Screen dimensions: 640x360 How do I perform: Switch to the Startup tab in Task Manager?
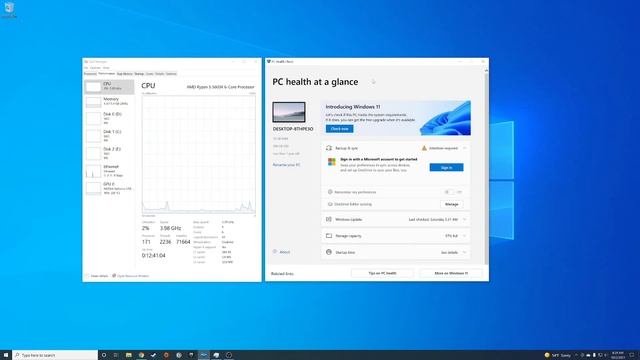tap(139, 74)
